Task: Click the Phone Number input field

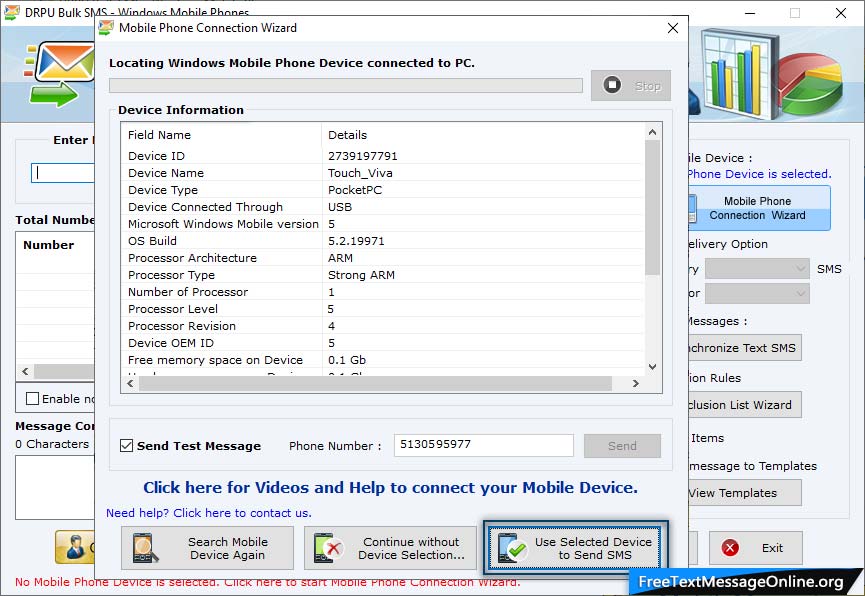Action: pos(484,445)
